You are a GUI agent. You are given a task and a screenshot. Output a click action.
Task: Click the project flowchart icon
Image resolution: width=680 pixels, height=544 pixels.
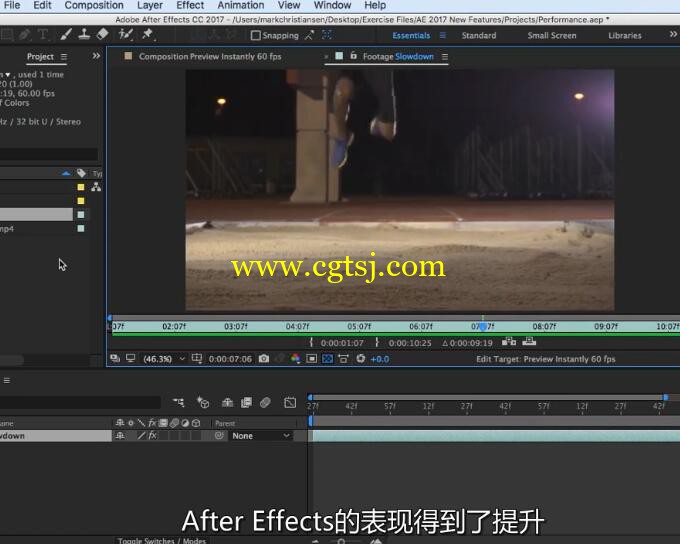pos(96,187)
